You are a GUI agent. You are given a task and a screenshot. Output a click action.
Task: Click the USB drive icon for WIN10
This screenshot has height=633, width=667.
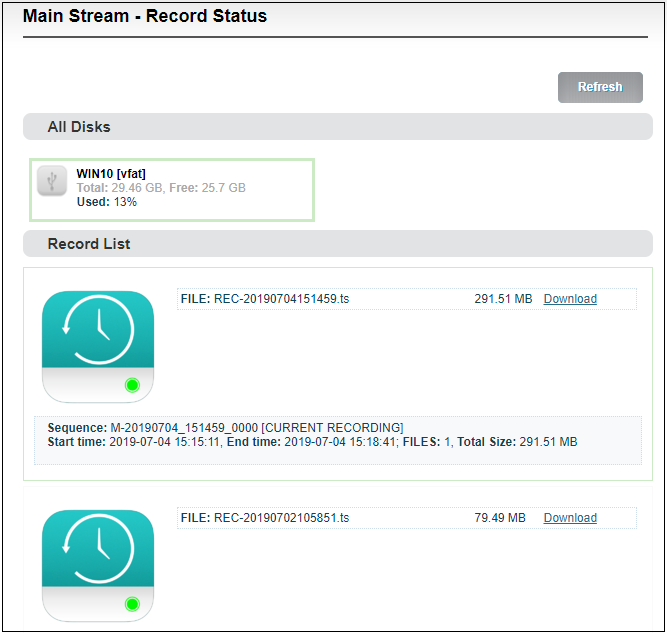[52, 181]
